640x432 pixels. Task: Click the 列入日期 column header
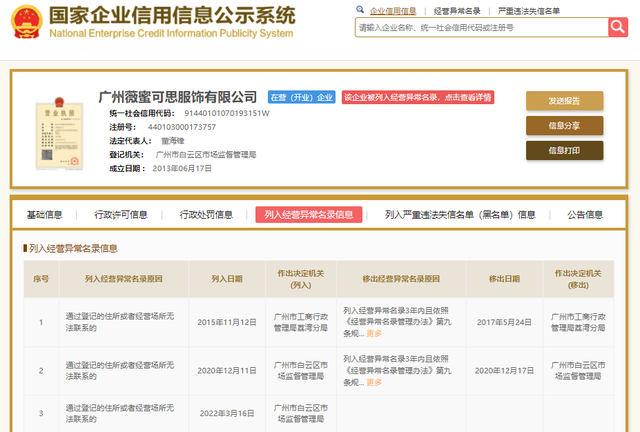[227, 279]
